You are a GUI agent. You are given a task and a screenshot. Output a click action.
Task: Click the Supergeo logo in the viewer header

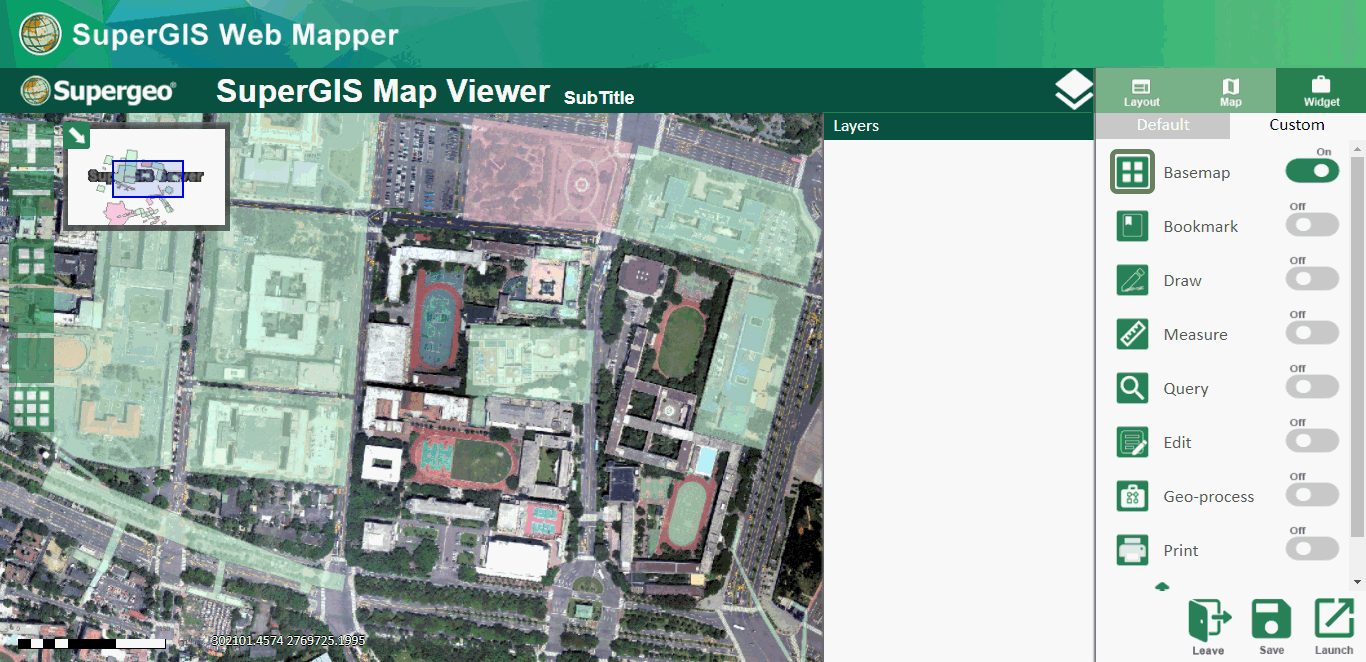click(x=99, y=91)
